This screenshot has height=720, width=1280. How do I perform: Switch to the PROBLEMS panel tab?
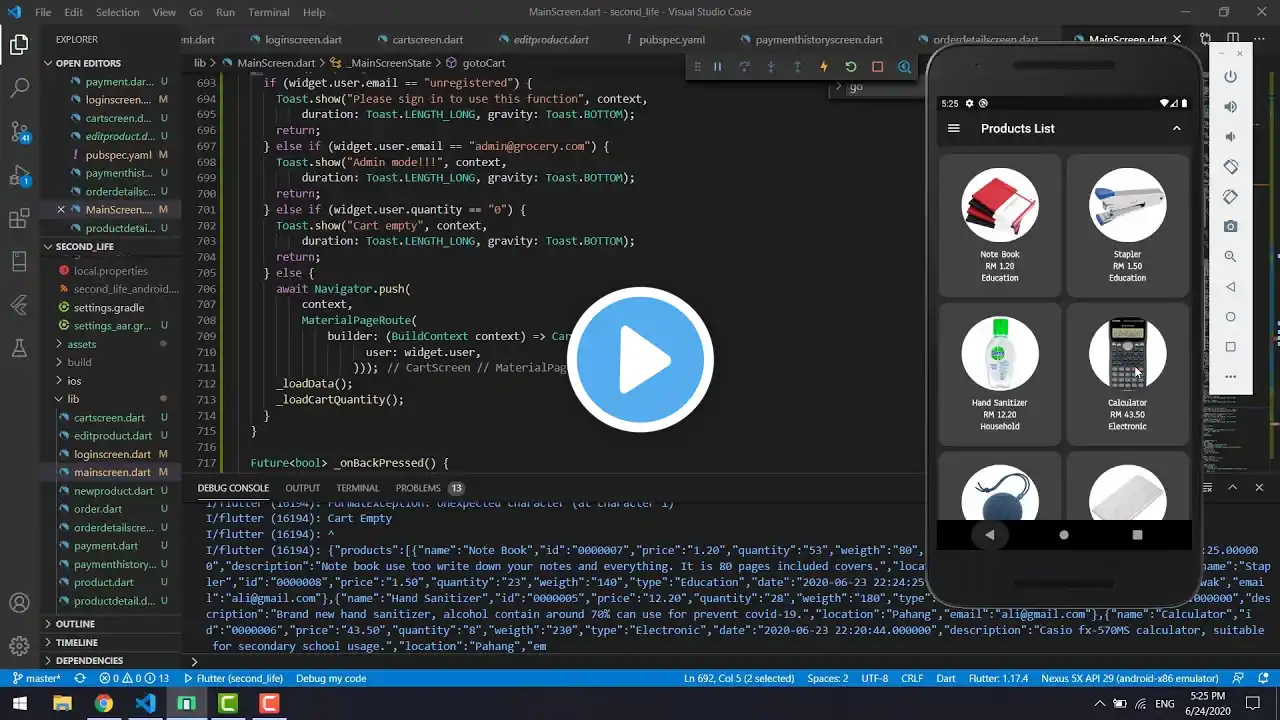click(x=418, y=488)
